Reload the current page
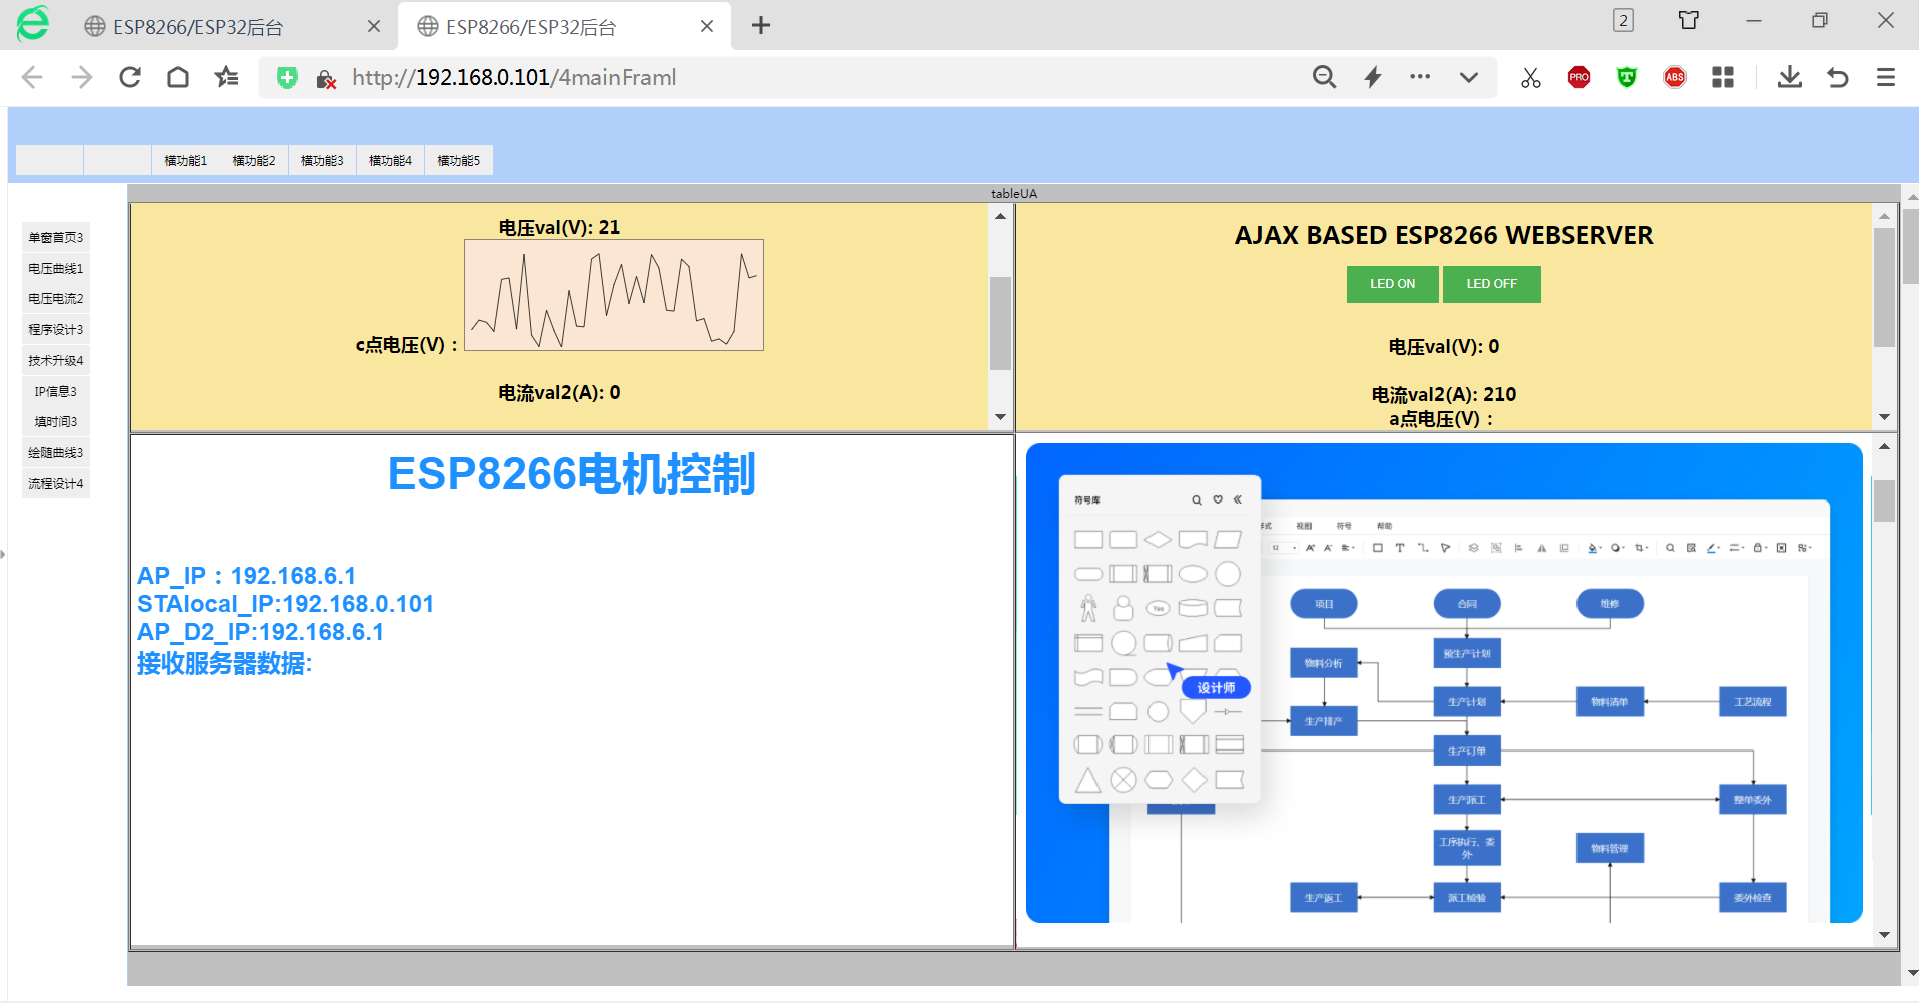Image resolution: width=1923 pixels, height=1005 pixels. point(130,77)
